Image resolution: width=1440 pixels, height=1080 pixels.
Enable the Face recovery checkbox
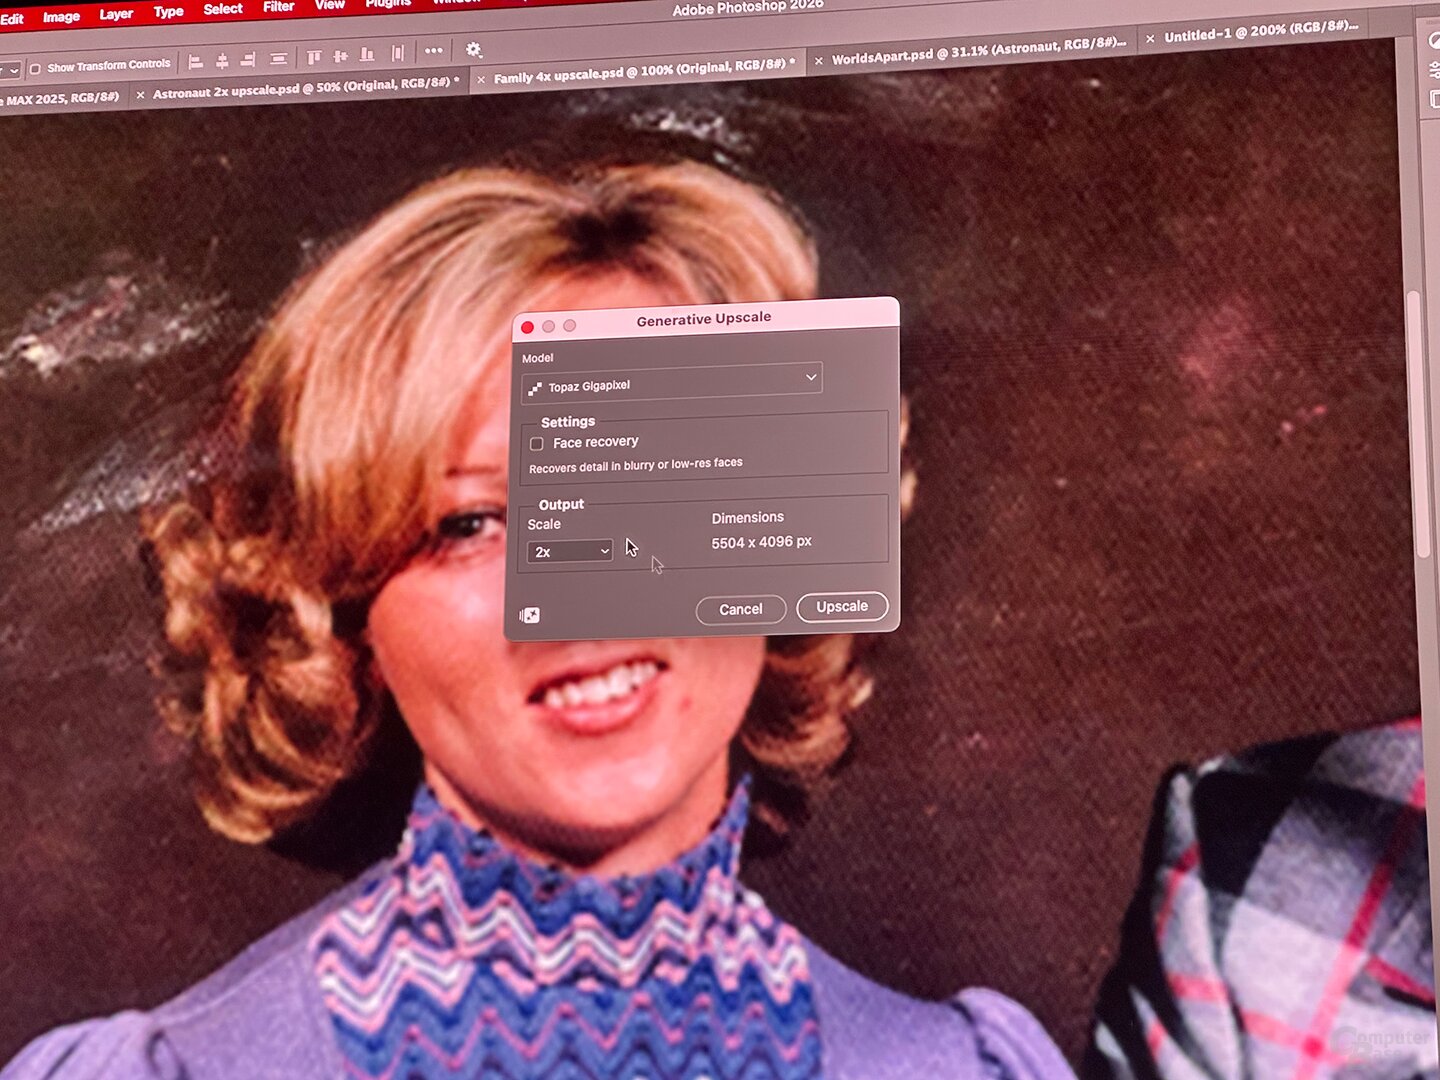pos(537,443)
